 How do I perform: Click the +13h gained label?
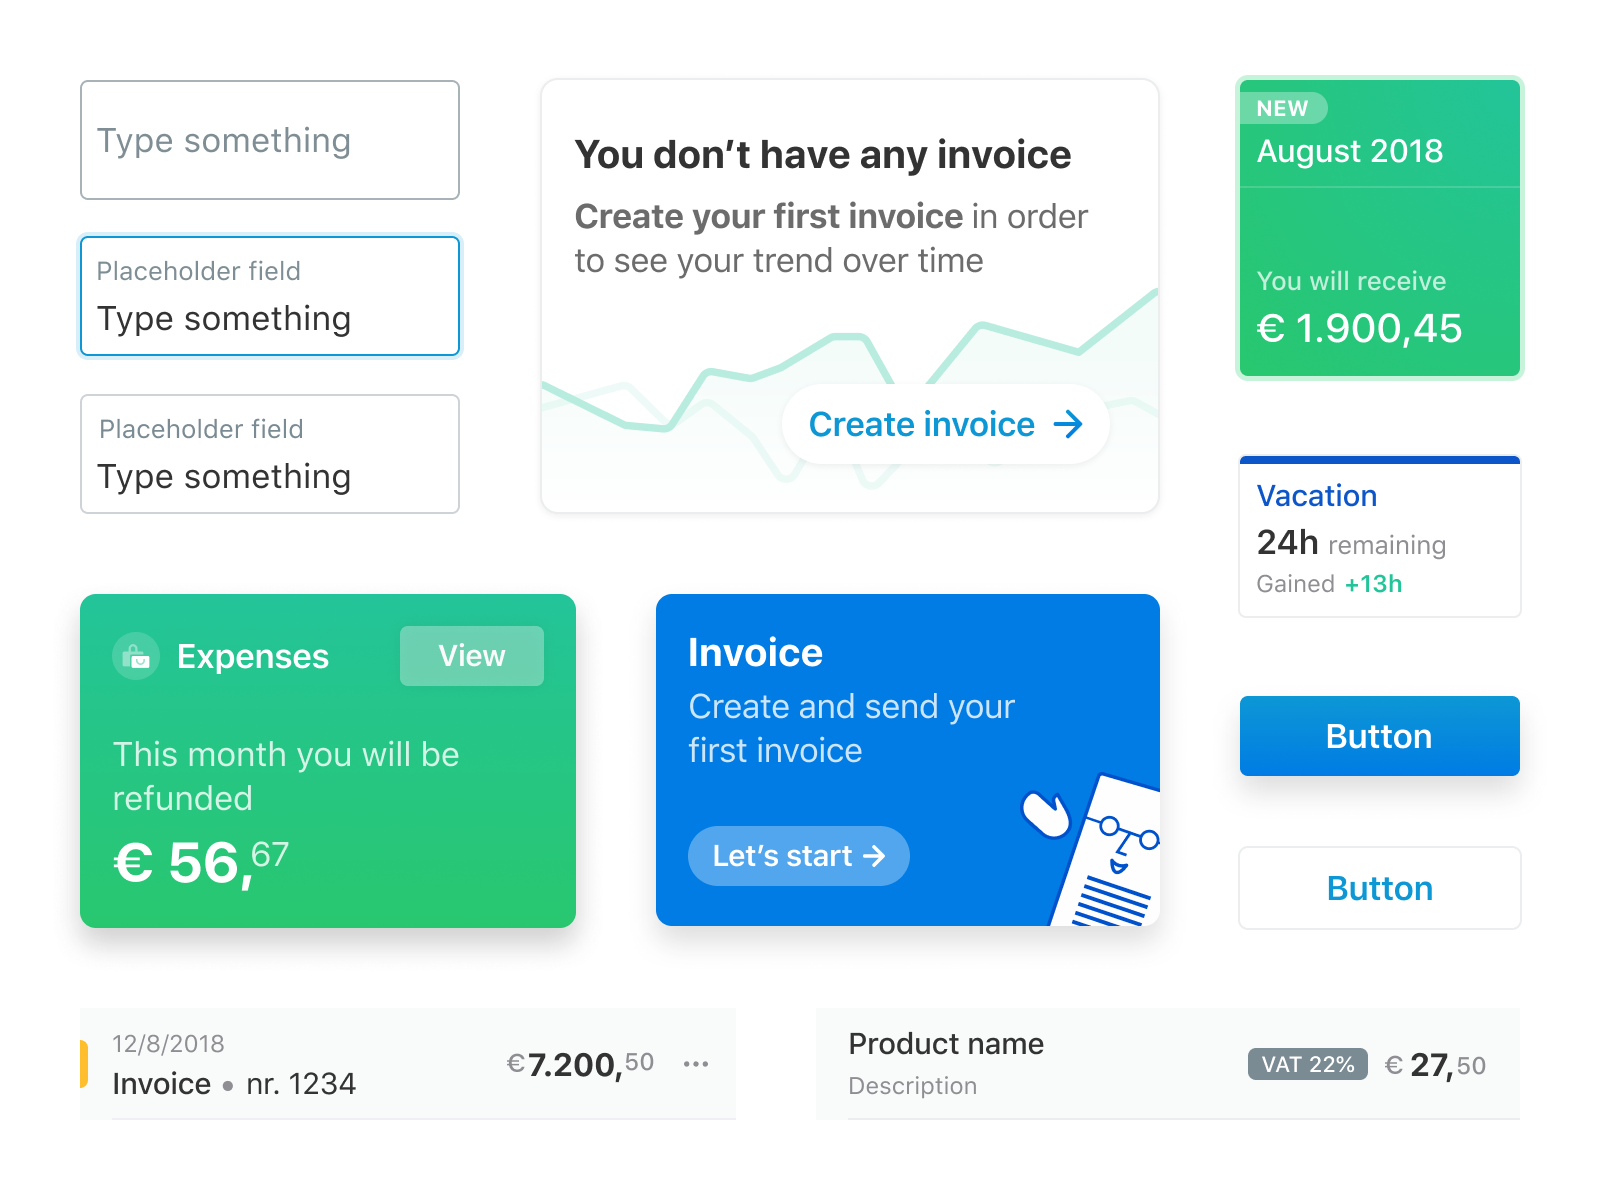(x=1374, y=584)
